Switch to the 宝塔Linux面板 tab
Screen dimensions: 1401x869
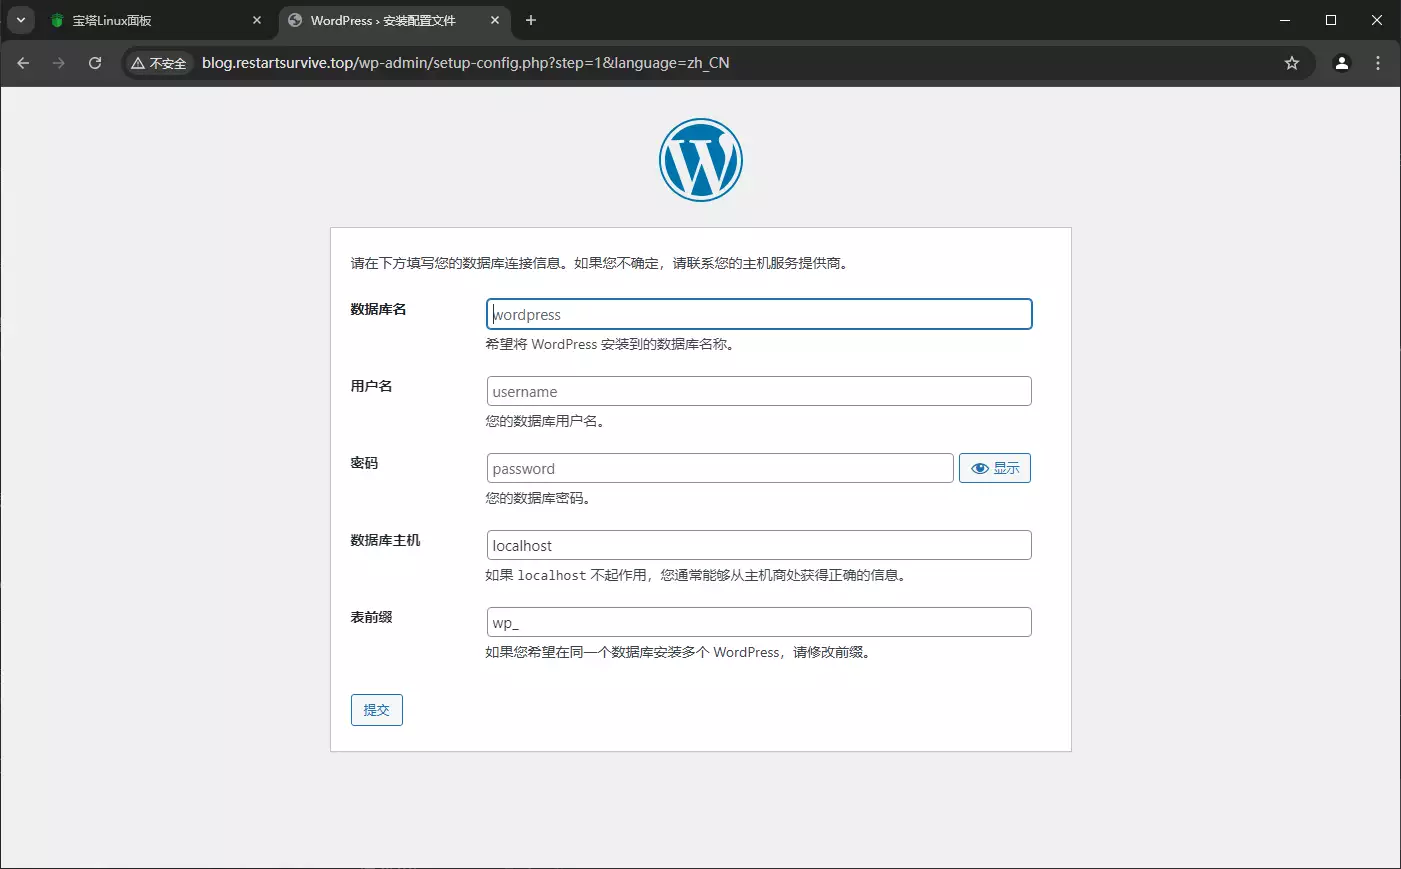pyautogui.click(x=155, y=20)
